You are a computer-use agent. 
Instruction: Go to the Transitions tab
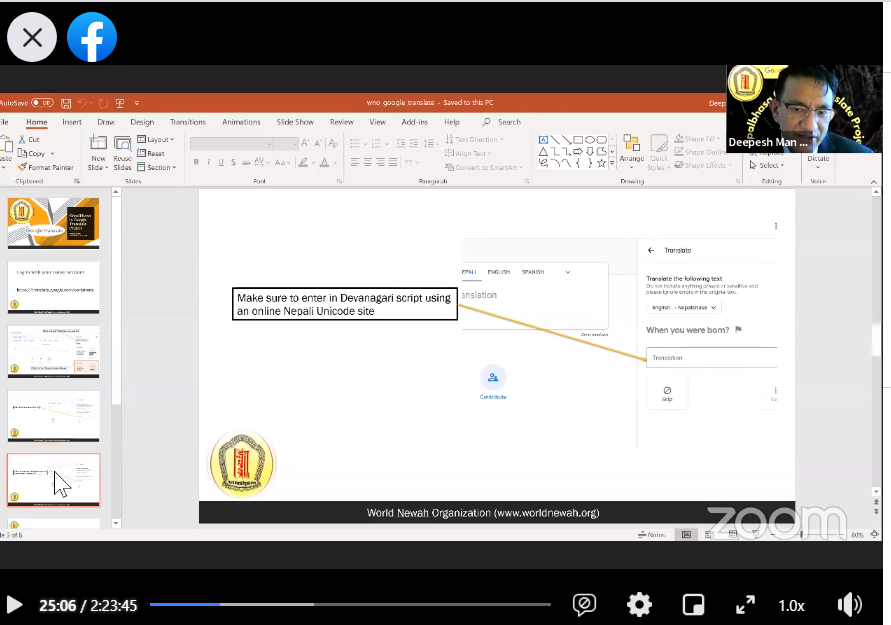pos(188,122)
